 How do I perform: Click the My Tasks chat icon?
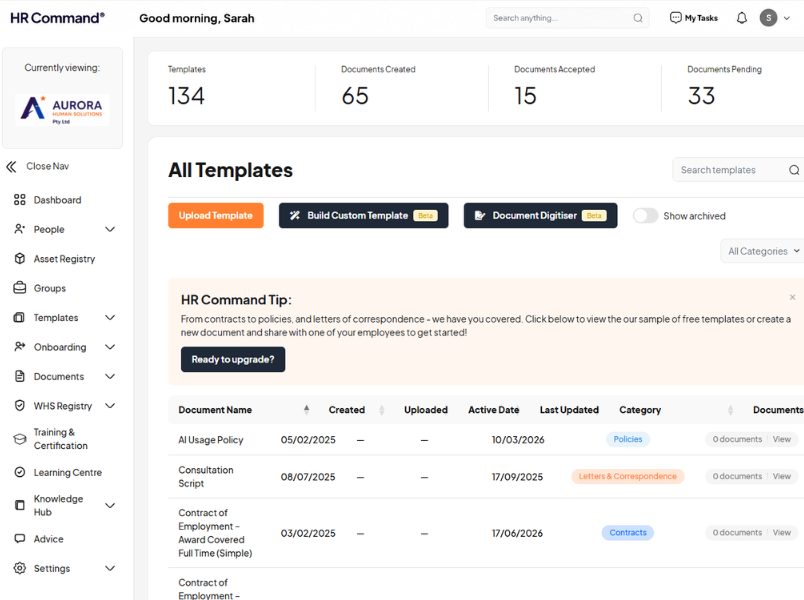(675, 18)
